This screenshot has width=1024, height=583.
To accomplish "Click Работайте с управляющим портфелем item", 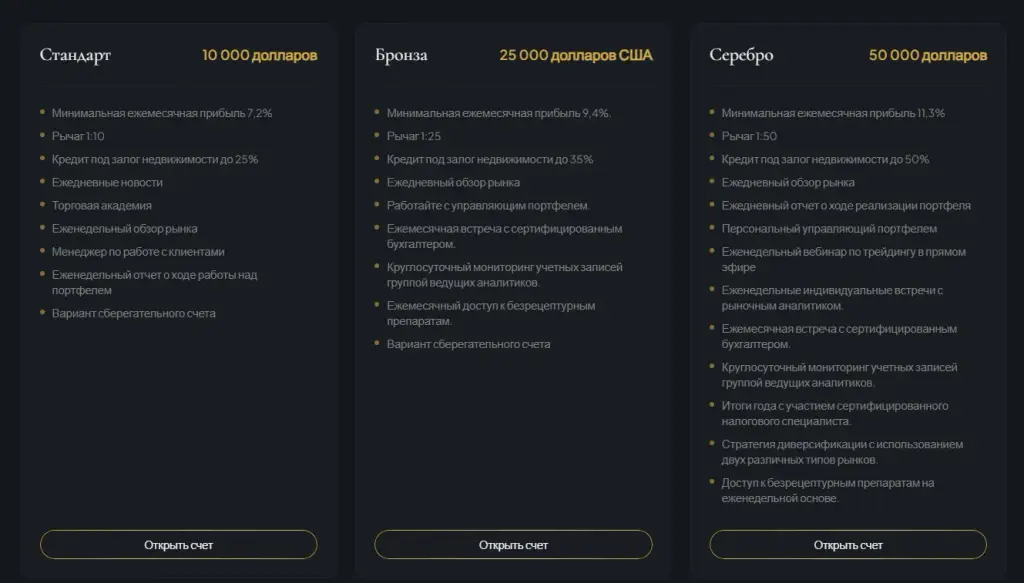I will (x=488, y=206).
